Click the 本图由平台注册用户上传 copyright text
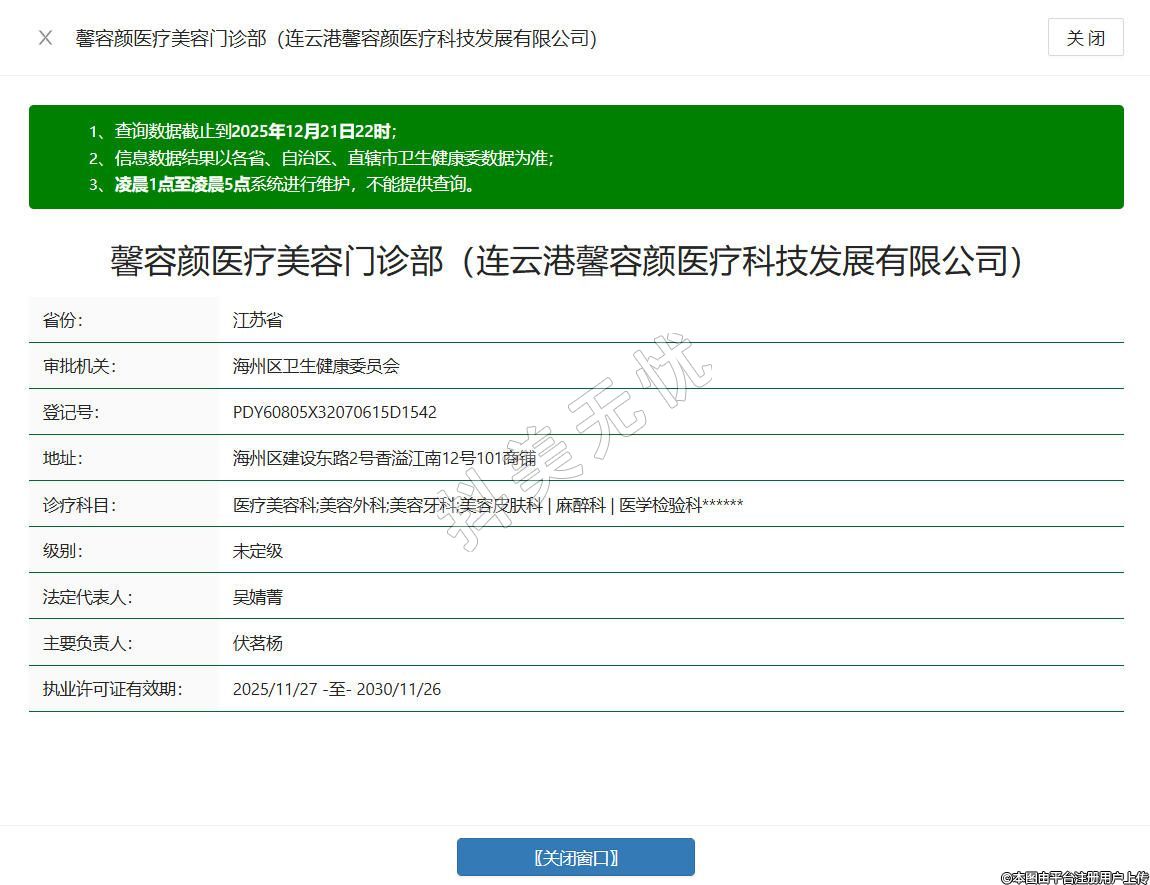Image resolution: width=1150 pixels, height=885 pixels. click(1074, 877)
